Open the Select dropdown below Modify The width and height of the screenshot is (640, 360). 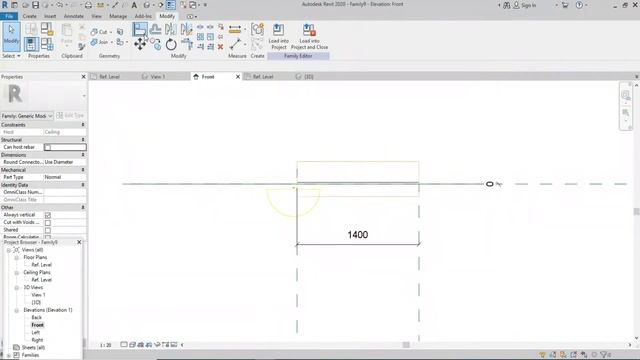point(11,56)
